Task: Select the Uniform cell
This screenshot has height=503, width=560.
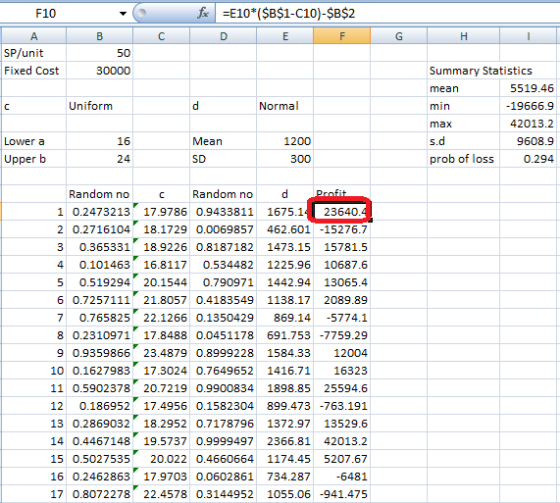Action: tap(99, 106)
